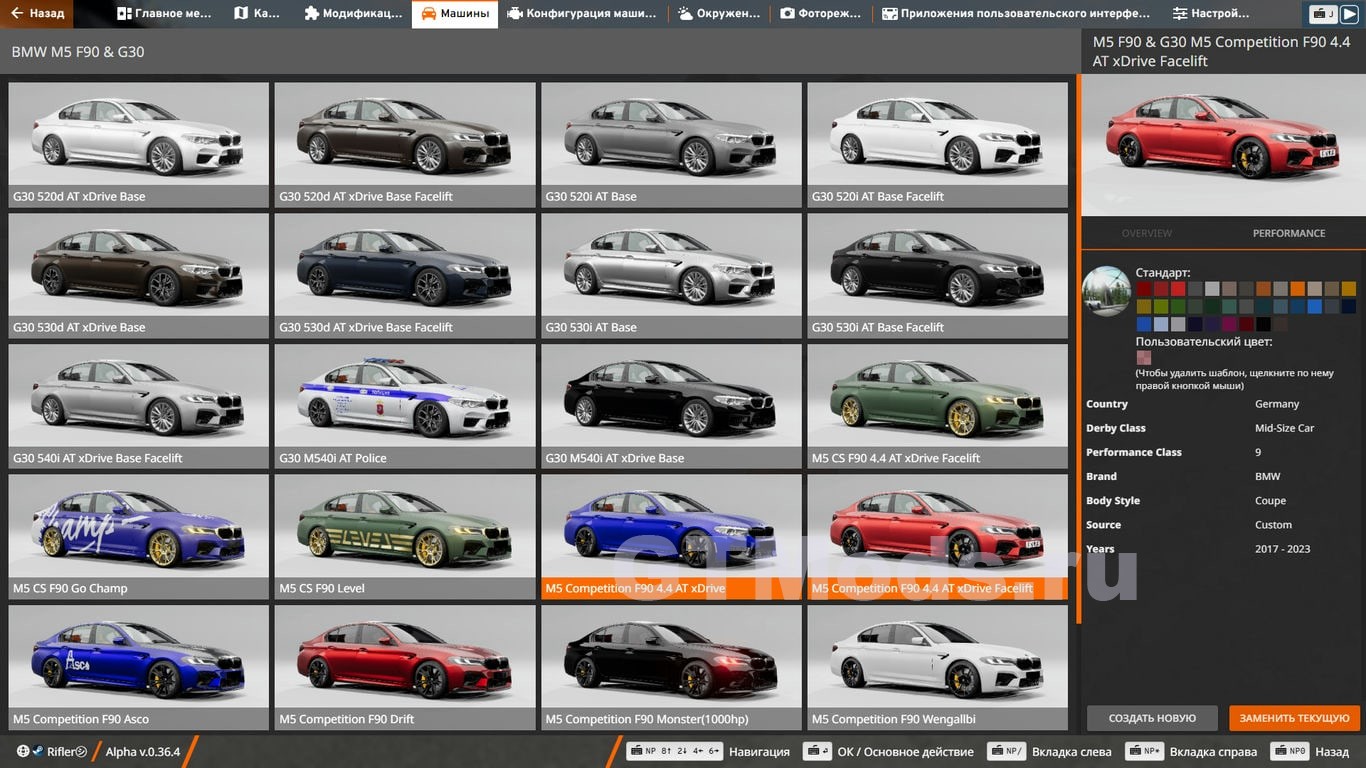Switch to the PERFORMANCE tab

[1288, 233]
